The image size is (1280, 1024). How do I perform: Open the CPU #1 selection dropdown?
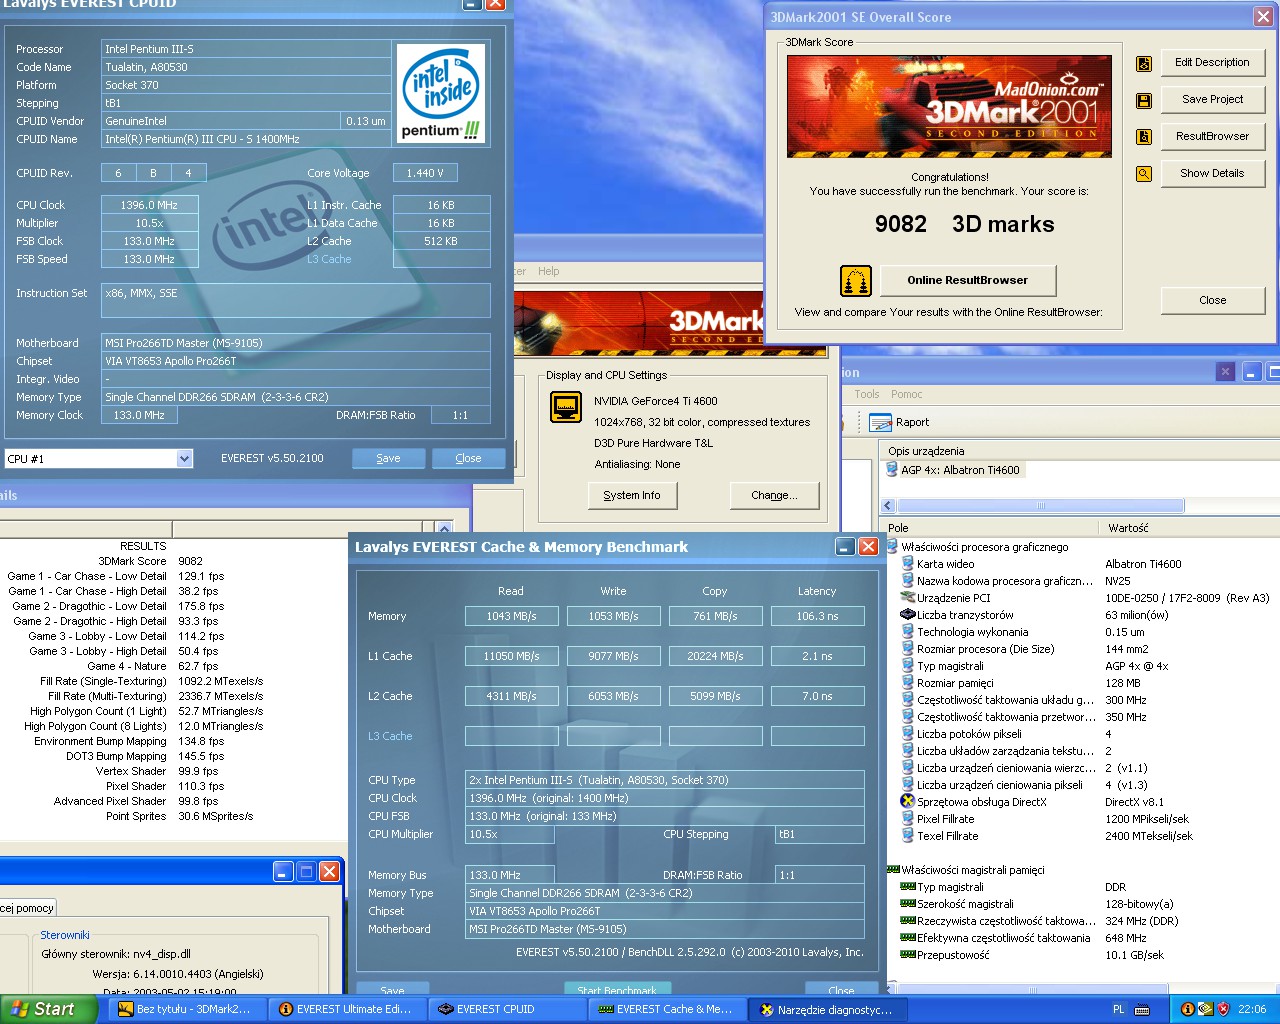click(x=184, y=459)
